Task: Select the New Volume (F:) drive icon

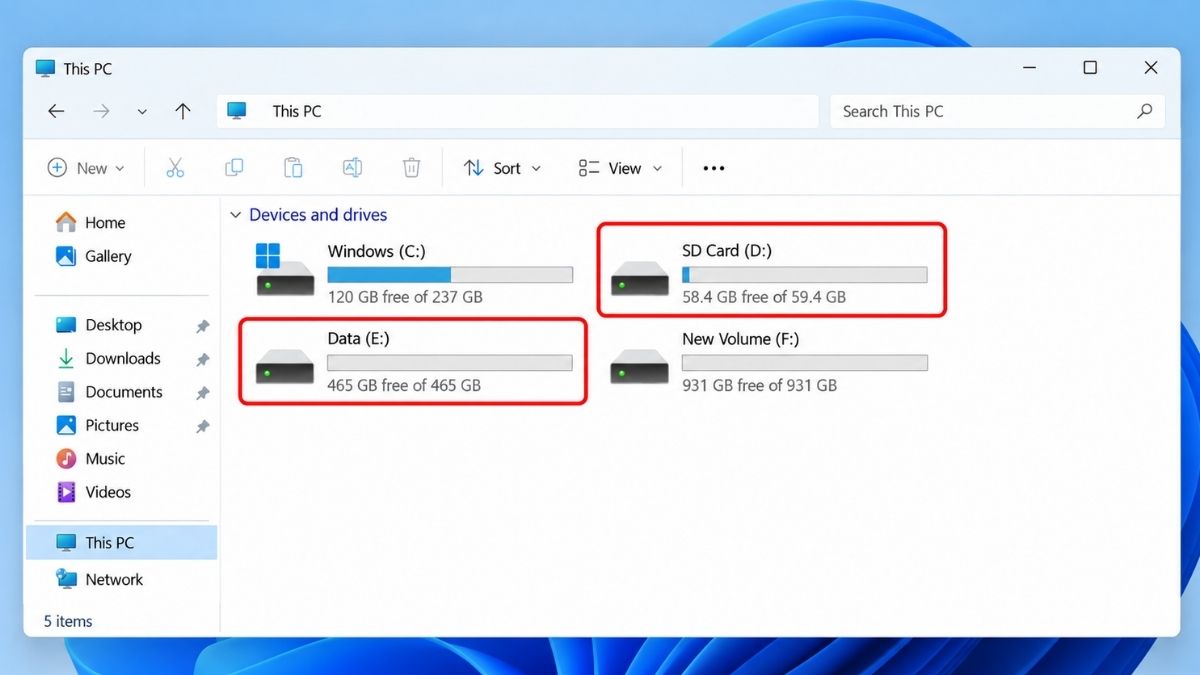Action: click(x=640, y=366)
